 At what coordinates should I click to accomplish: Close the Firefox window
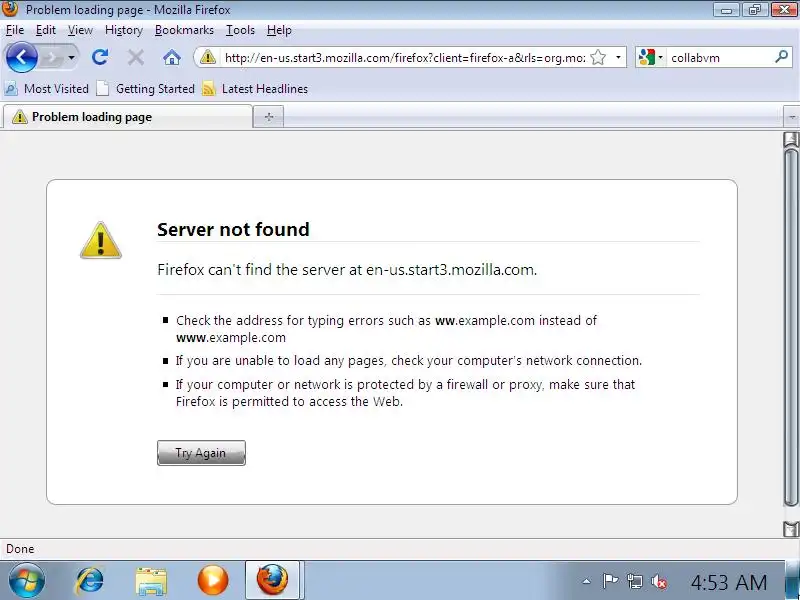(784, 10)
